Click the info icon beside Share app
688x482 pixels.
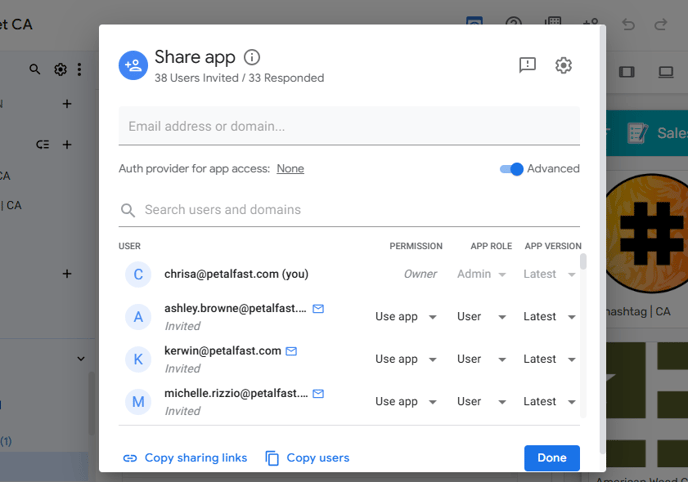(252, 58)
